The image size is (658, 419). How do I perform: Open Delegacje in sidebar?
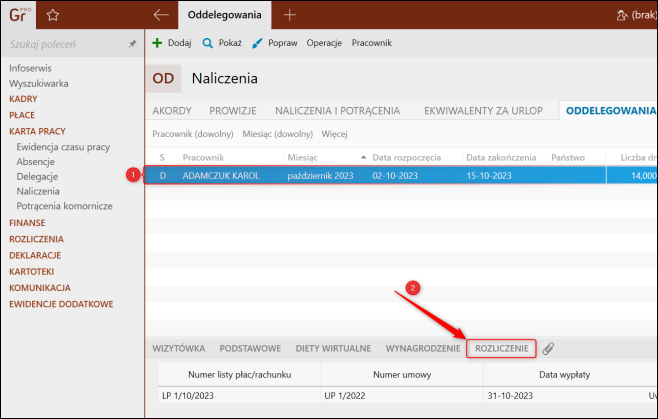point(37,176)
